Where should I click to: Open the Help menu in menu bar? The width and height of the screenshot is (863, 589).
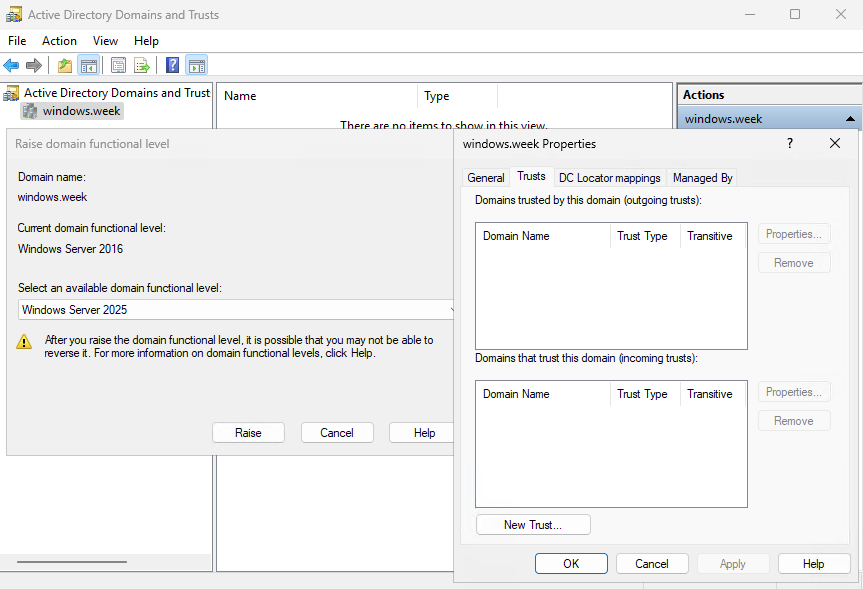(146, 41)
